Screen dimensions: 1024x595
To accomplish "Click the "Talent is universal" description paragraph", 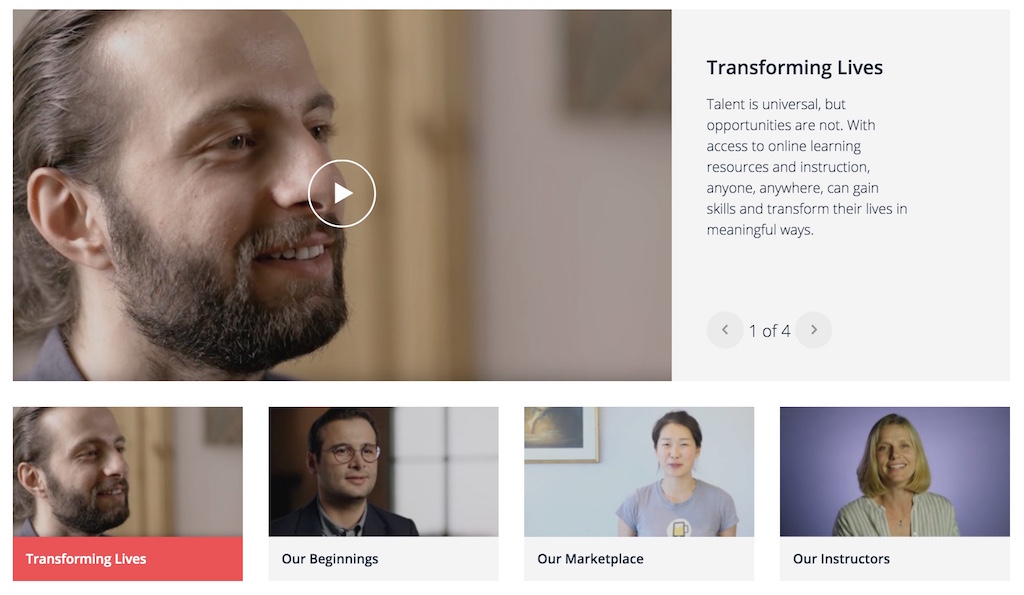I will coord(807,167).
